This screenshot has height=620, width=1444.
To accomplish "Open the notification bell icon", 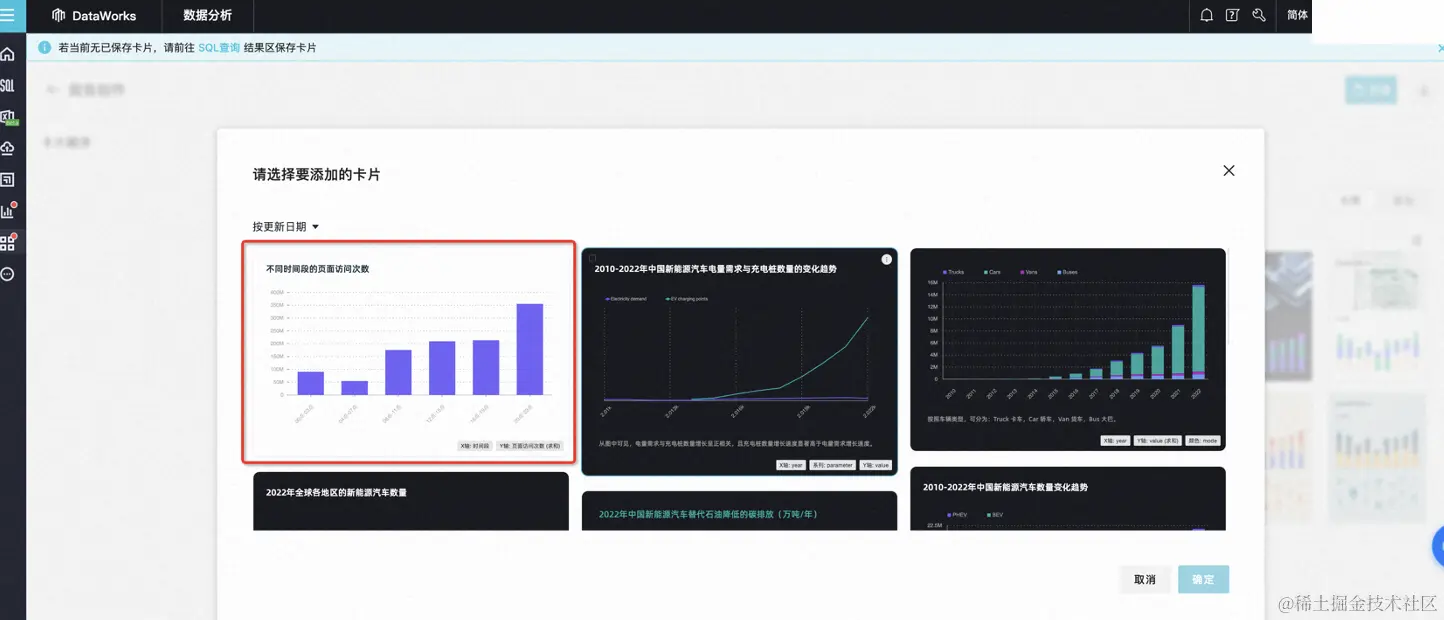I will [x=1207, y=15].
